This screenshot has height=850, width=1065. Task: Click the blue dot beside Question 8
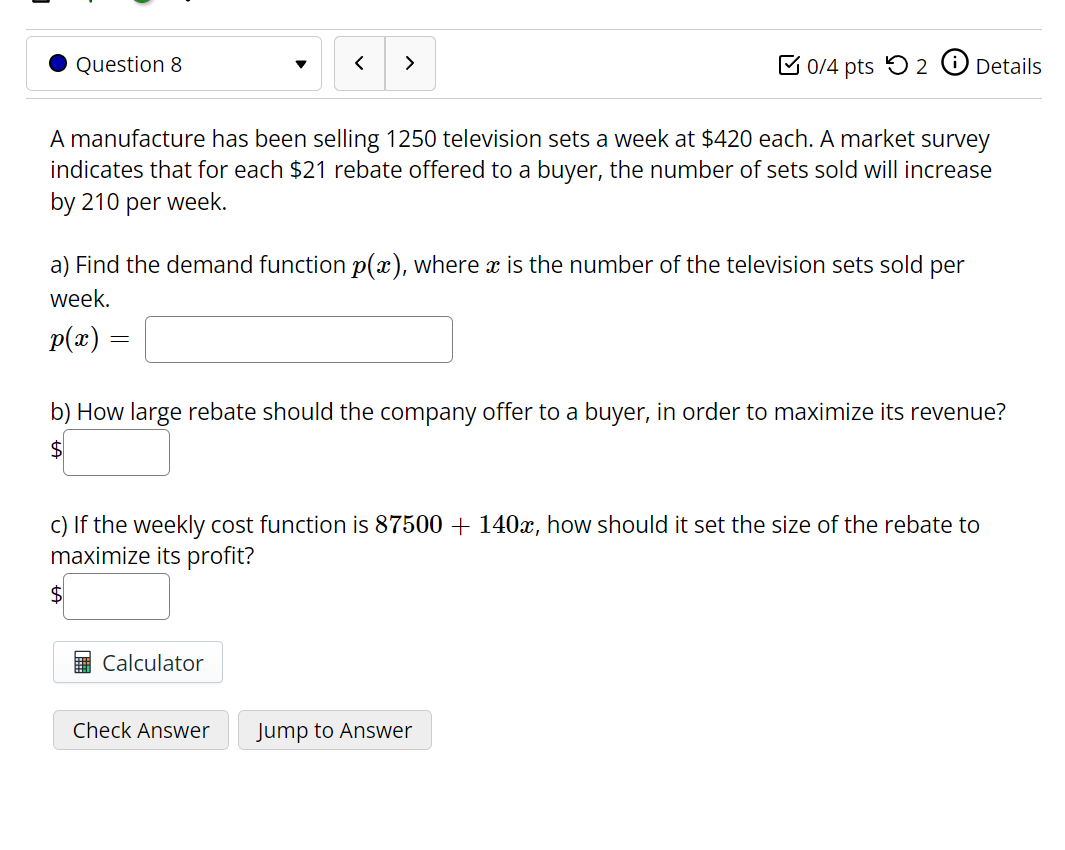click(58, 63)
